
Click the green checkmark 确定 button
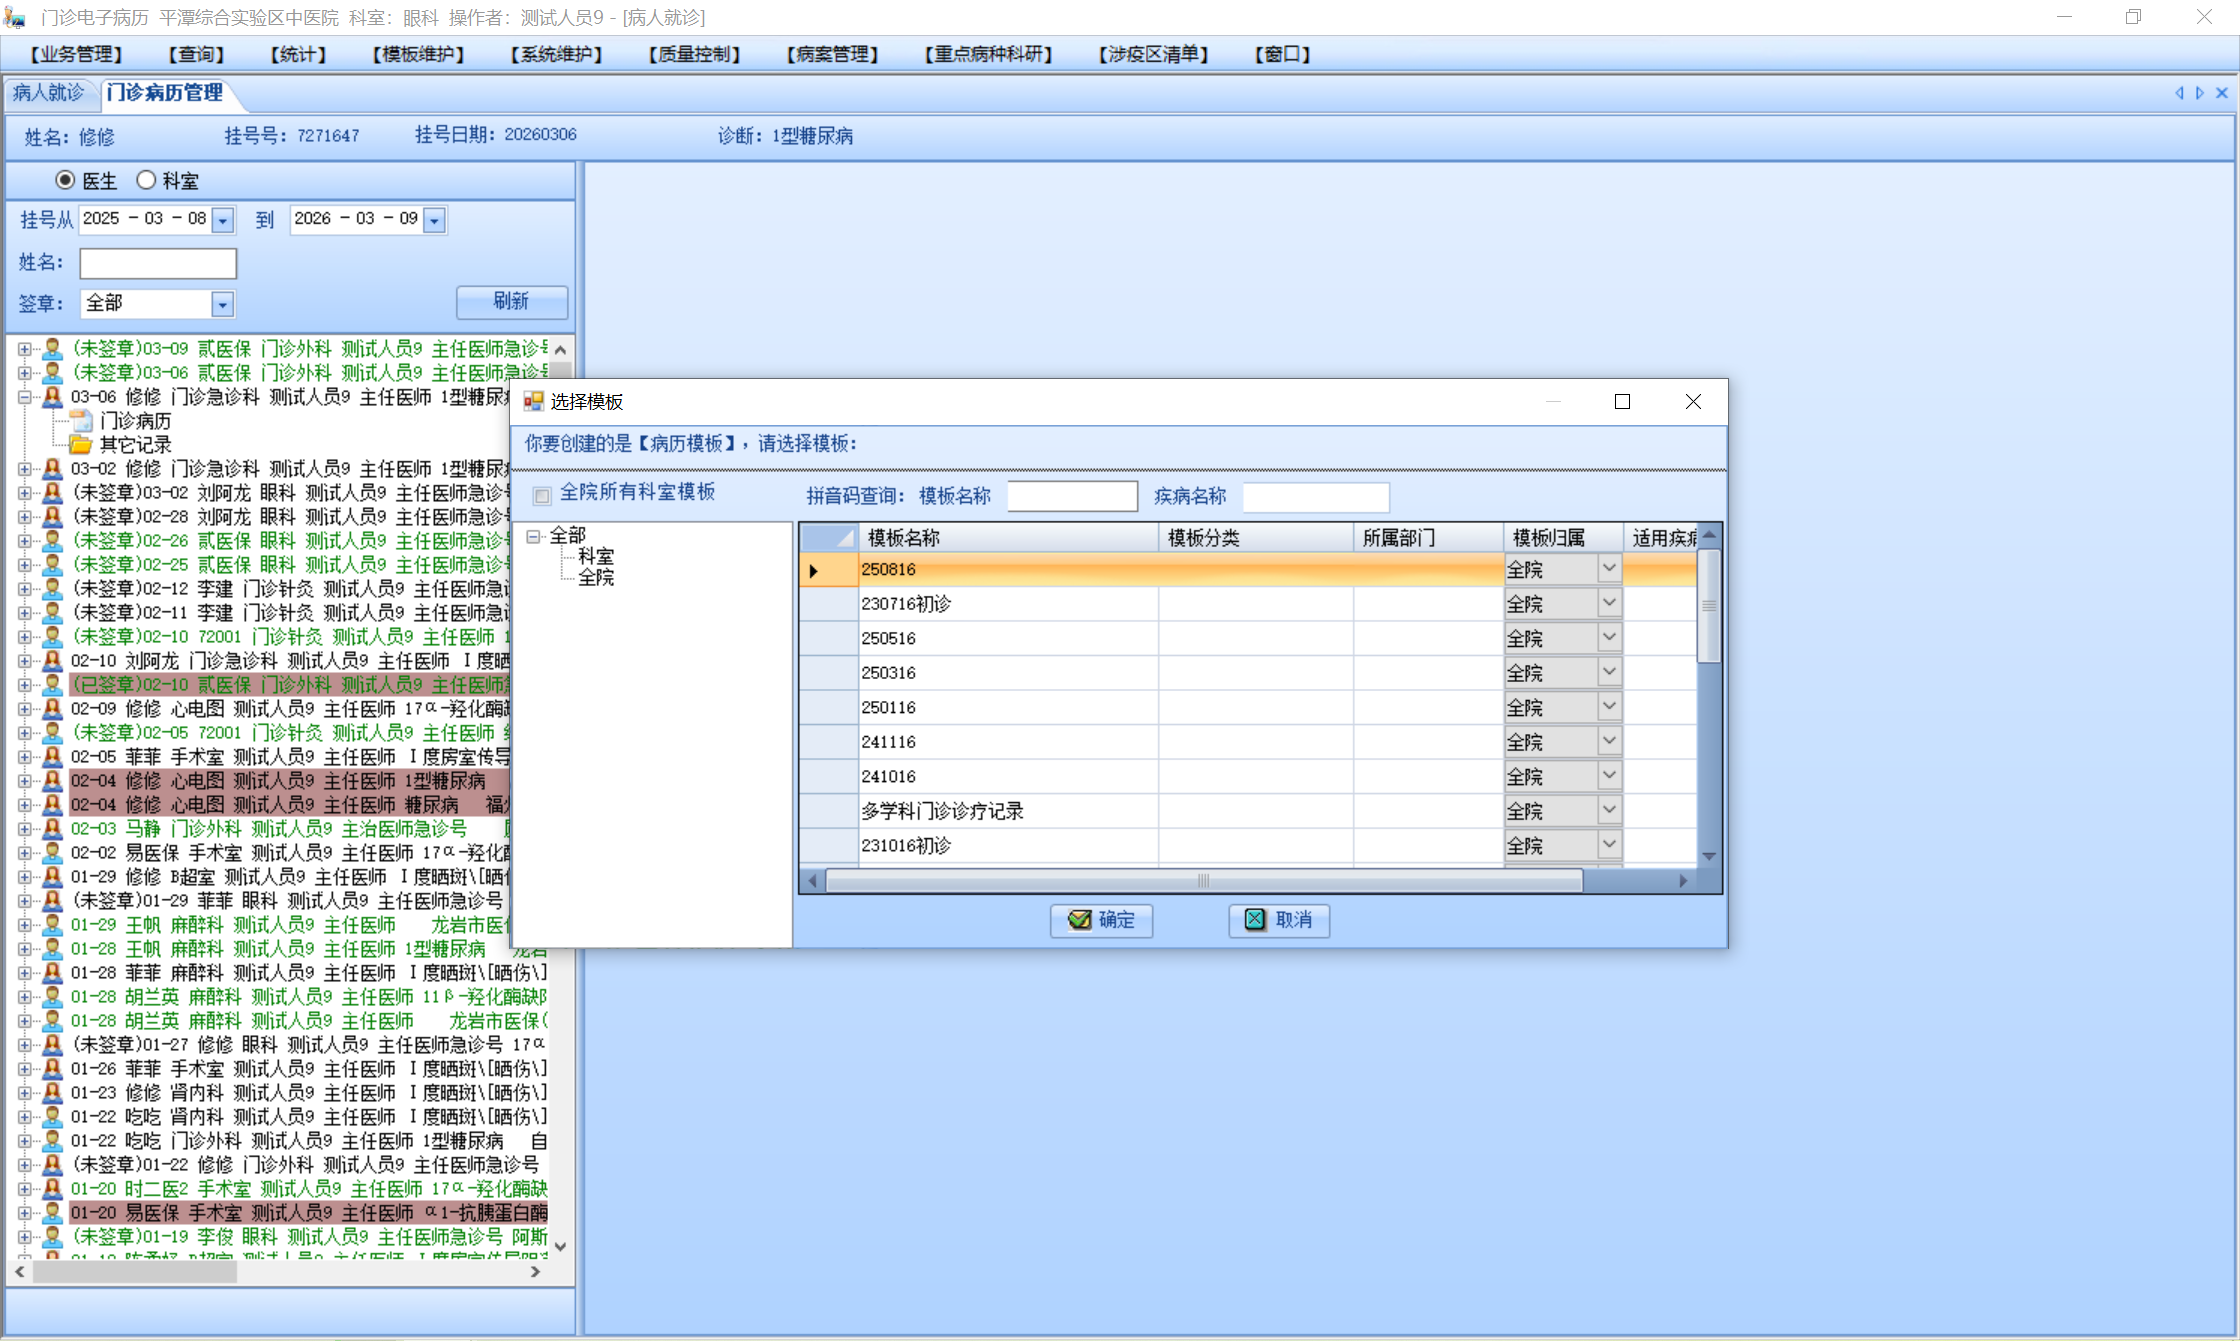pyautogui.click(x=1101, y=920)
